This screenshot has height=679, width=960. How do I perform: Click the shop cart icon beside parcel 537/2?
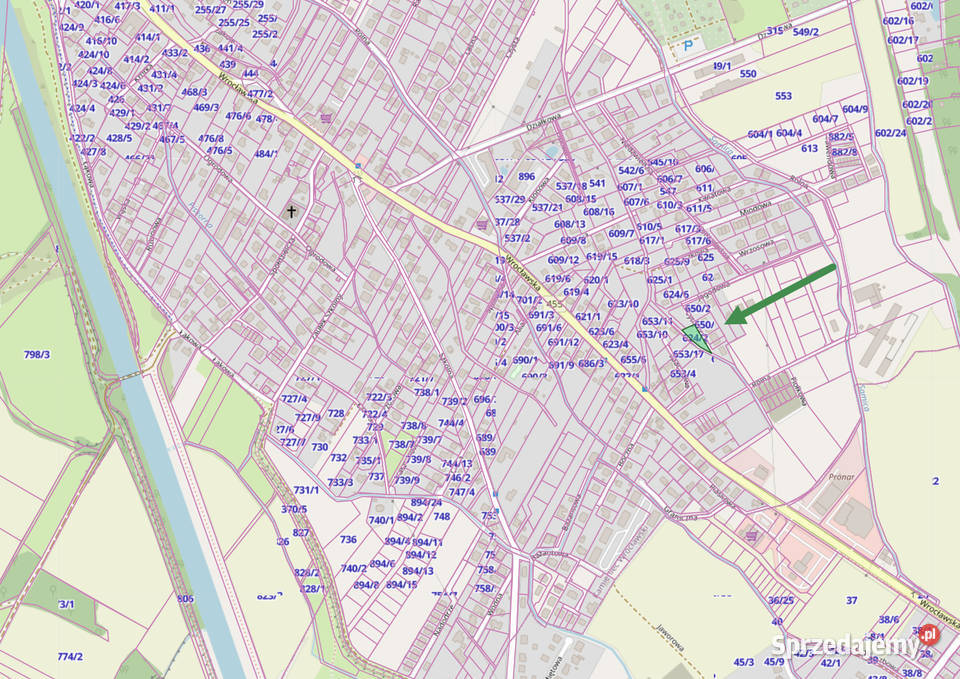[x=482, y=224]
